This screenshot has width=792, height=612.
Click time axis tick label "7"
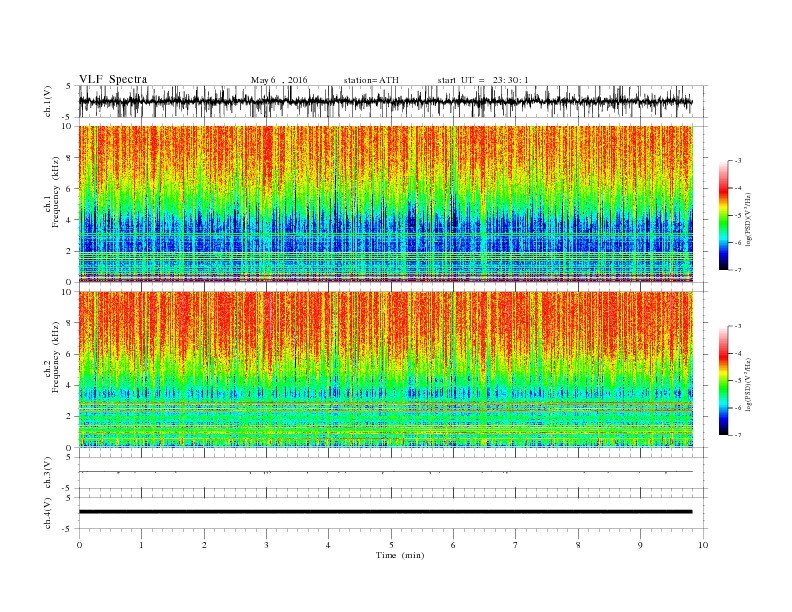click(516, 545)
